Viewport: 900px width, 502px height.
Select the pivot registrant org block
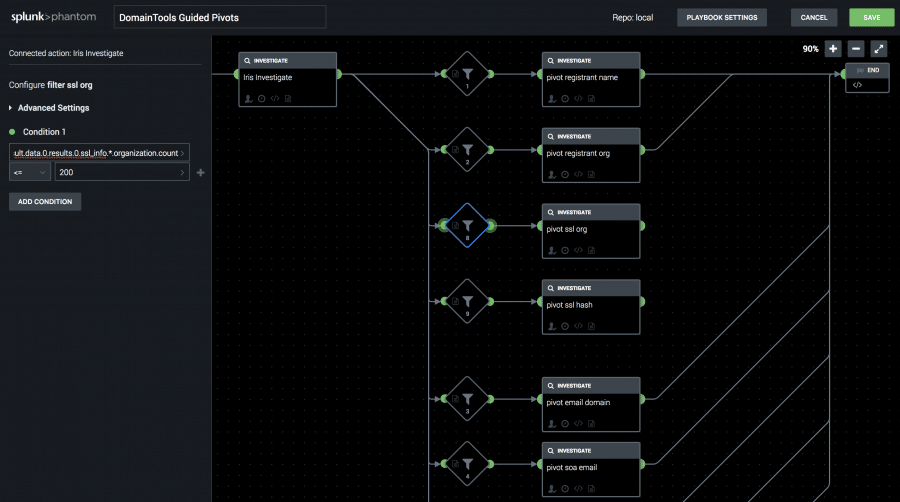[591, 155]
